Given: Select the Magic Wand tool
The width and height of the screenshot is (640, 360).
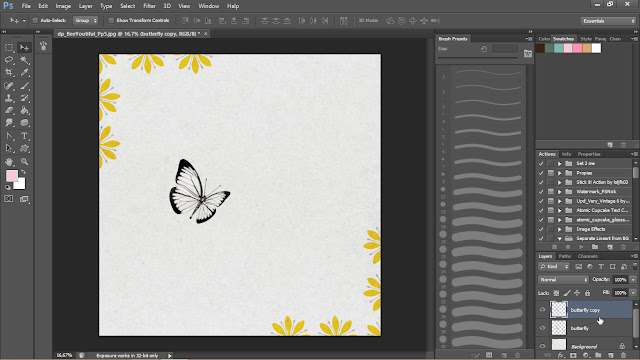Looking at the screenshot, I should 24,60.
